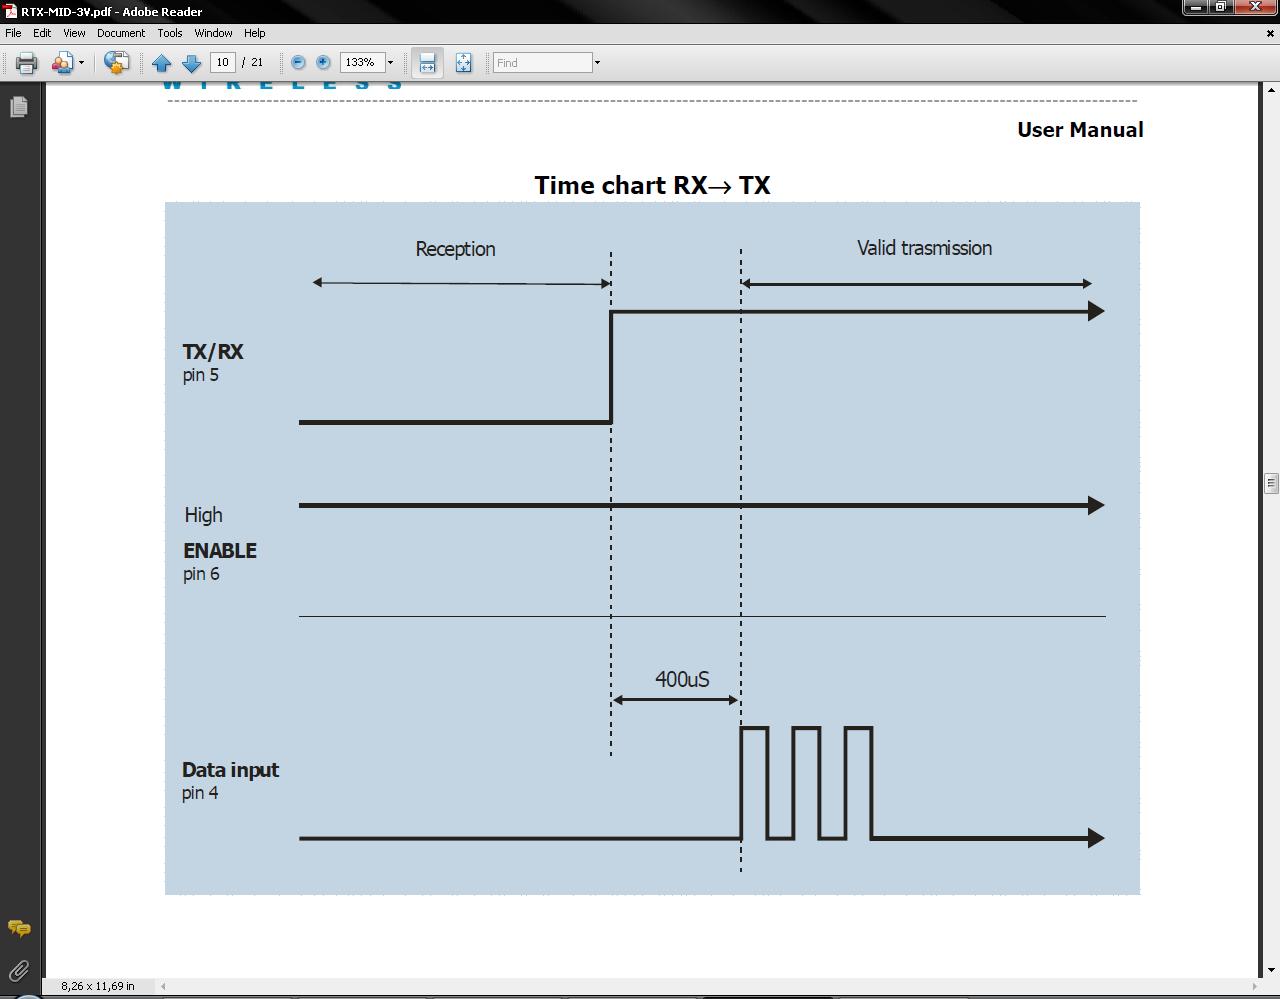Viewport: 1280px width, 999px height.
Task: Open the Attachments paperclip panel
Action: (18, 970)
